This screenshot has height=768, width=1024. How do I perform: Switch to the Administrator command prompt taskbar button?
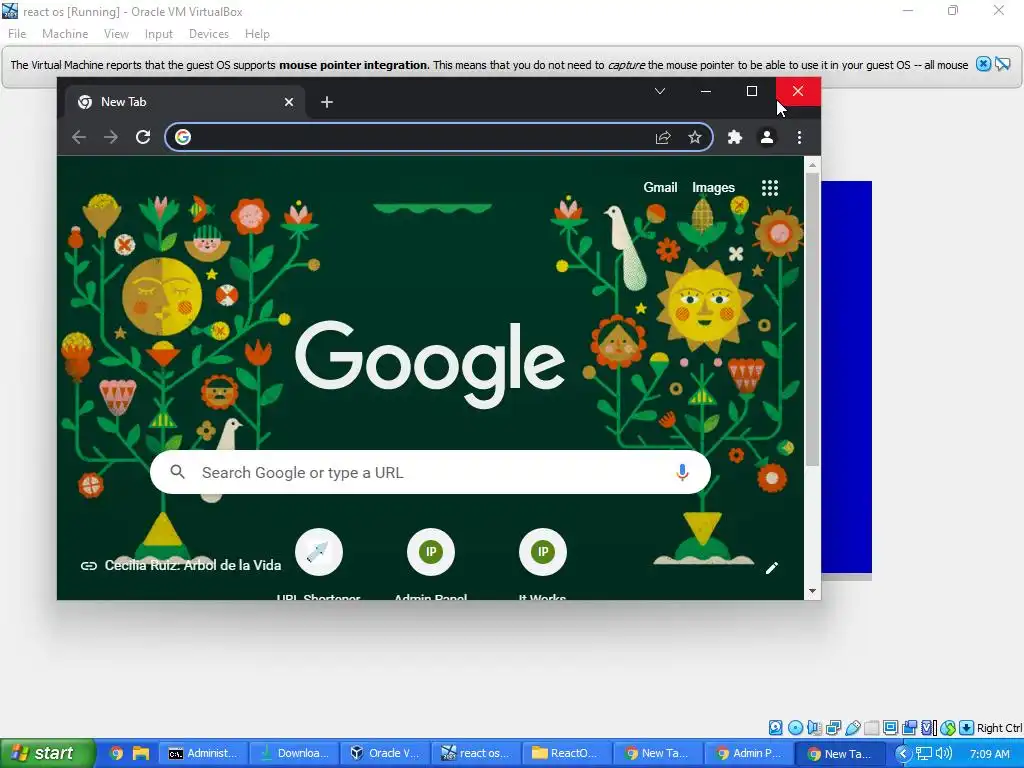pyautogui.click(x=204, y=753)
